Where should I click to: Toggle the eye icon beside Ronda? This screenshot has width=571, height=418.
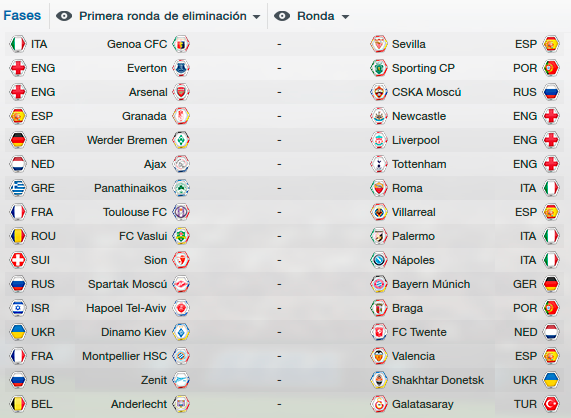pos(282,16)
